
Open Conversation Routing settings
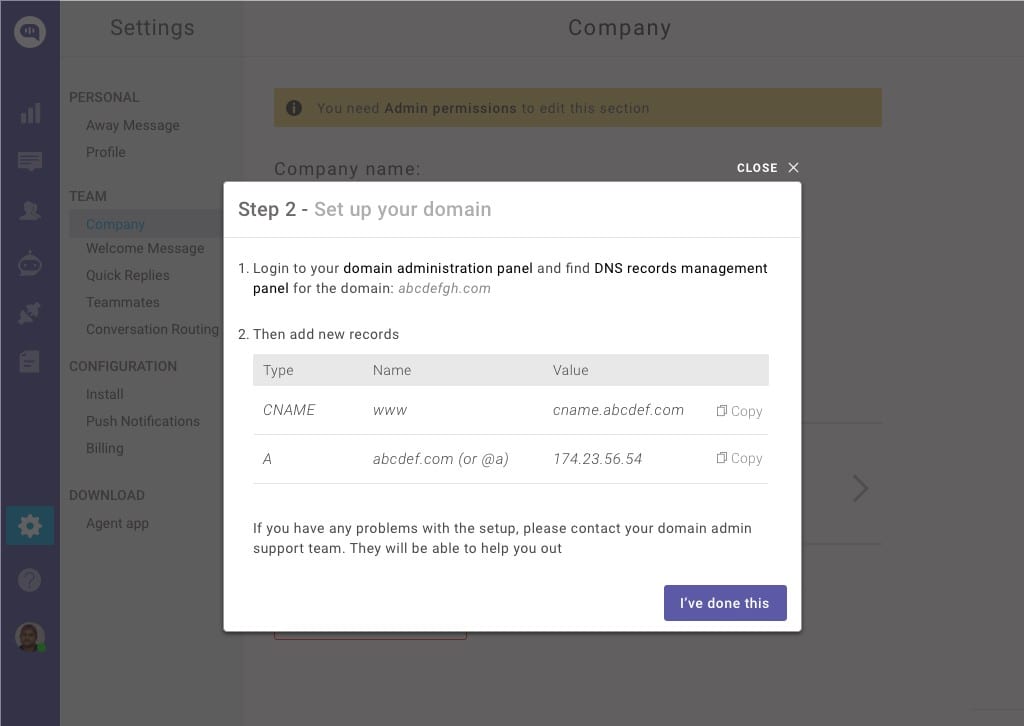152,329
